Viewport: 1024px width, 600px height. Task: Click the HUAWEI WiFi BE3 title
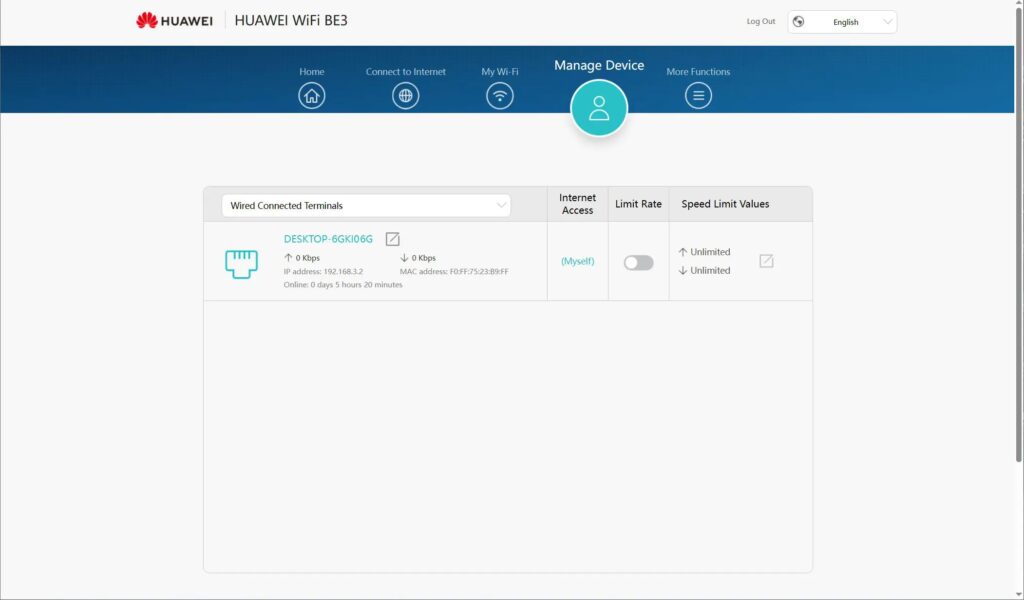(291, 20)
